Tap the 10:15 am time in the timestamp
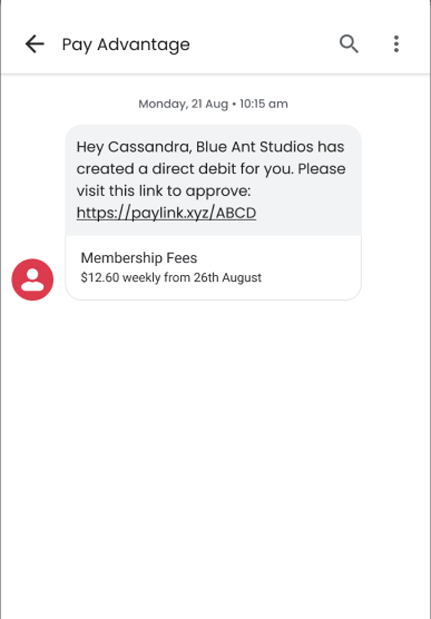The image size is (431, 619). (264, 104)
